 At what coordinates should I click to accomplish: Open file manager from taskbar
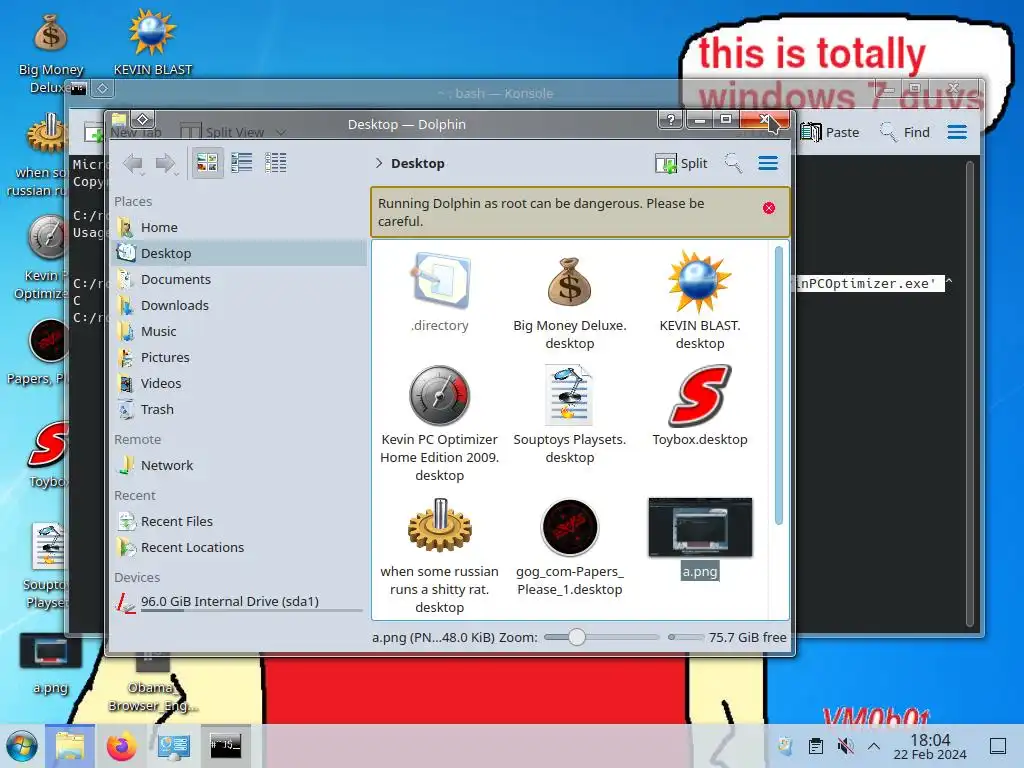pos(70,746)
